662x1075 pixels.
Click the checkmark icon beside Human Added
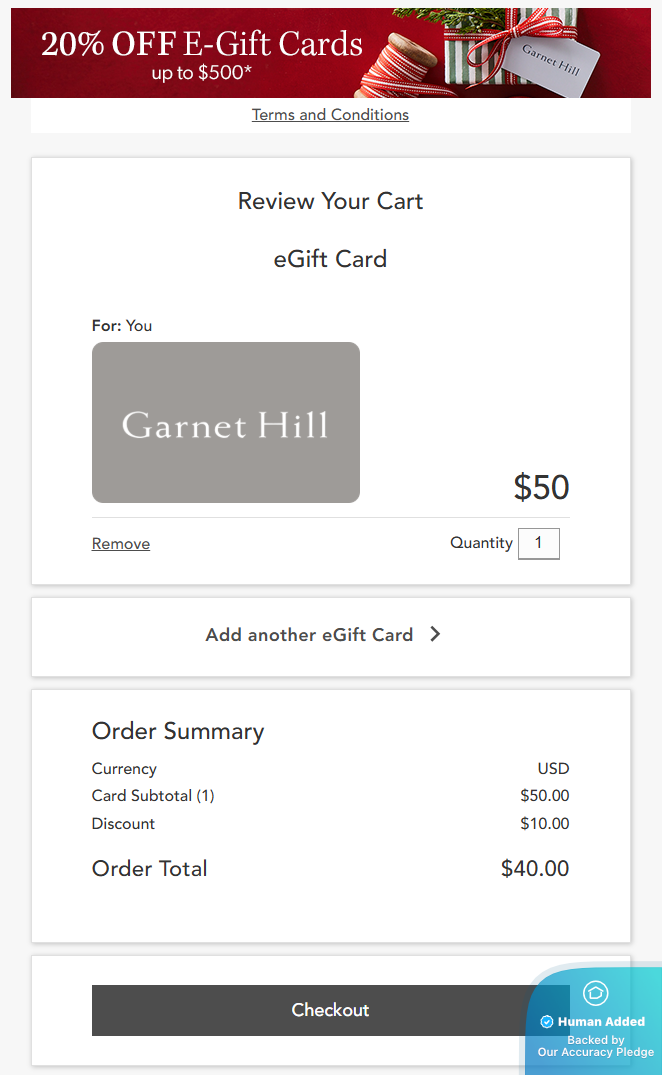pyautogui.click(x=547, y=1022)
